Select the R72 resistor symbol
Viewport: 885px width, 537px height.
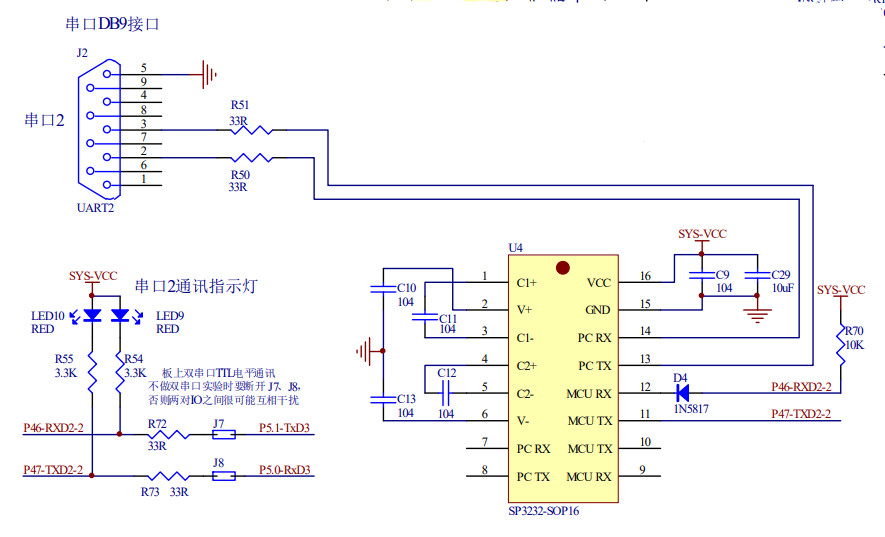click(168, 434)
